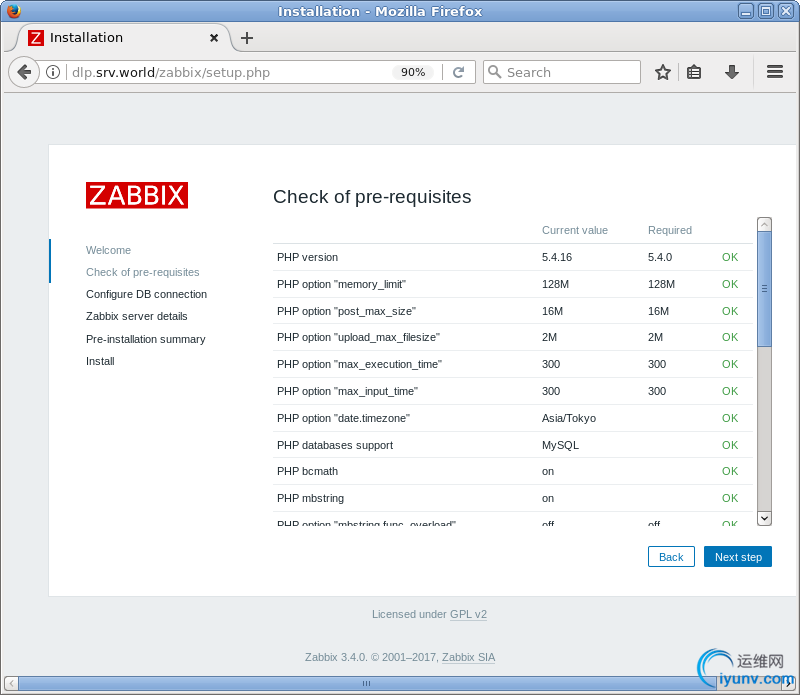The image size is (800, 695).
Task: Select Zabbix server details step
Action: click(x=137, y=316)
